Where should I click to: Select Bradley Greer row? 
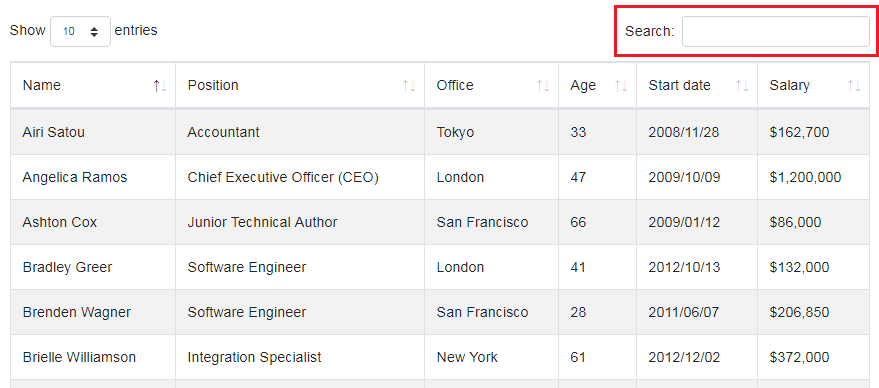(x=440, y=267)
